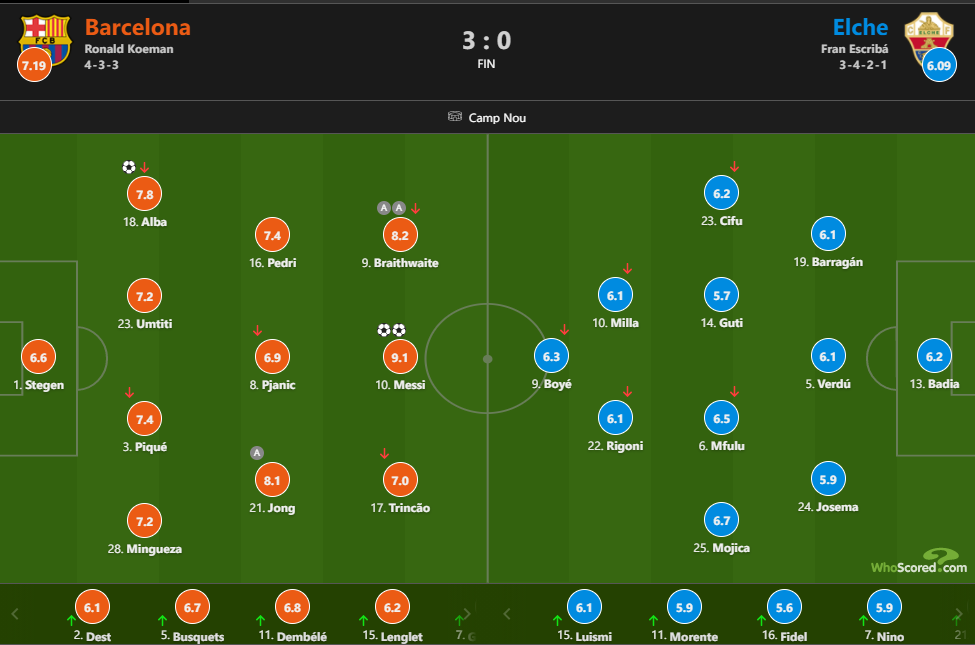Show next Elche substitutes with right chevron
Viewport: 975px width, 645px height.
[958, 614]
